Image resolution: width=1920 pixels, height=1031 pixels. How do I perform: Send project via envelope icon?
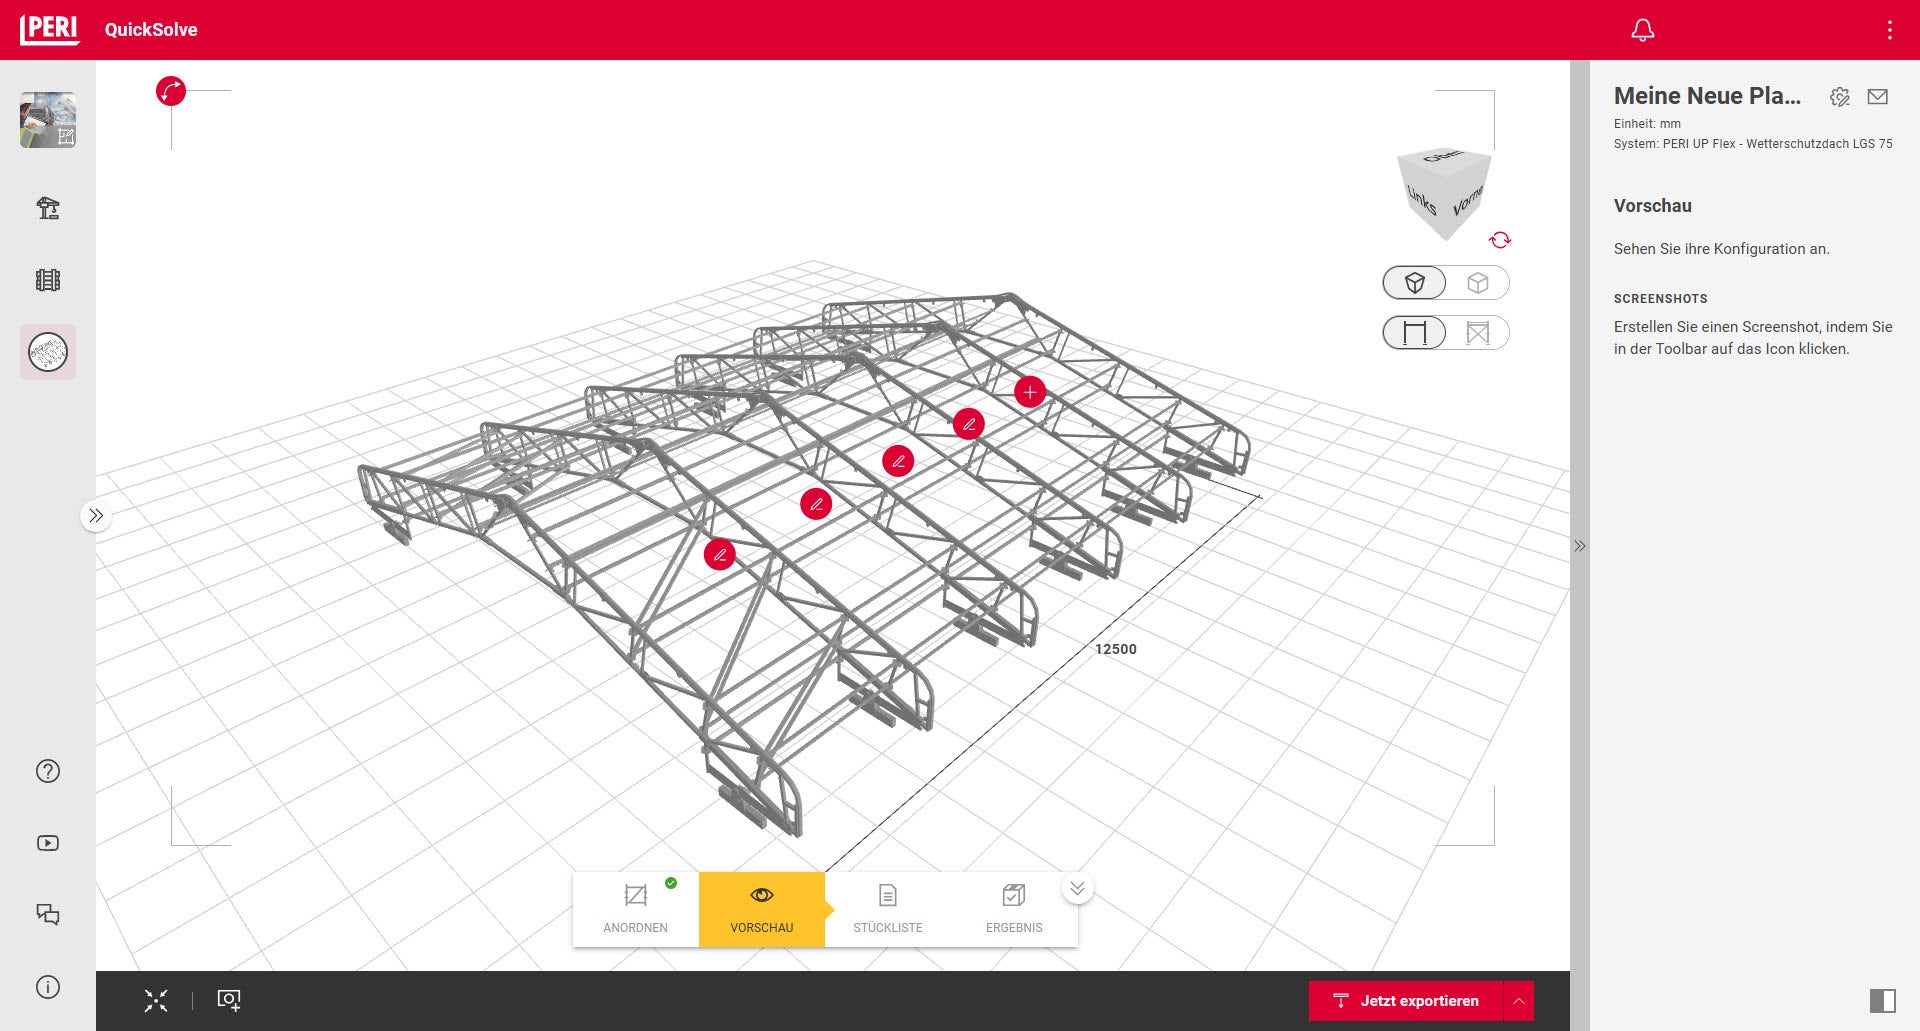click(1878, 97)
